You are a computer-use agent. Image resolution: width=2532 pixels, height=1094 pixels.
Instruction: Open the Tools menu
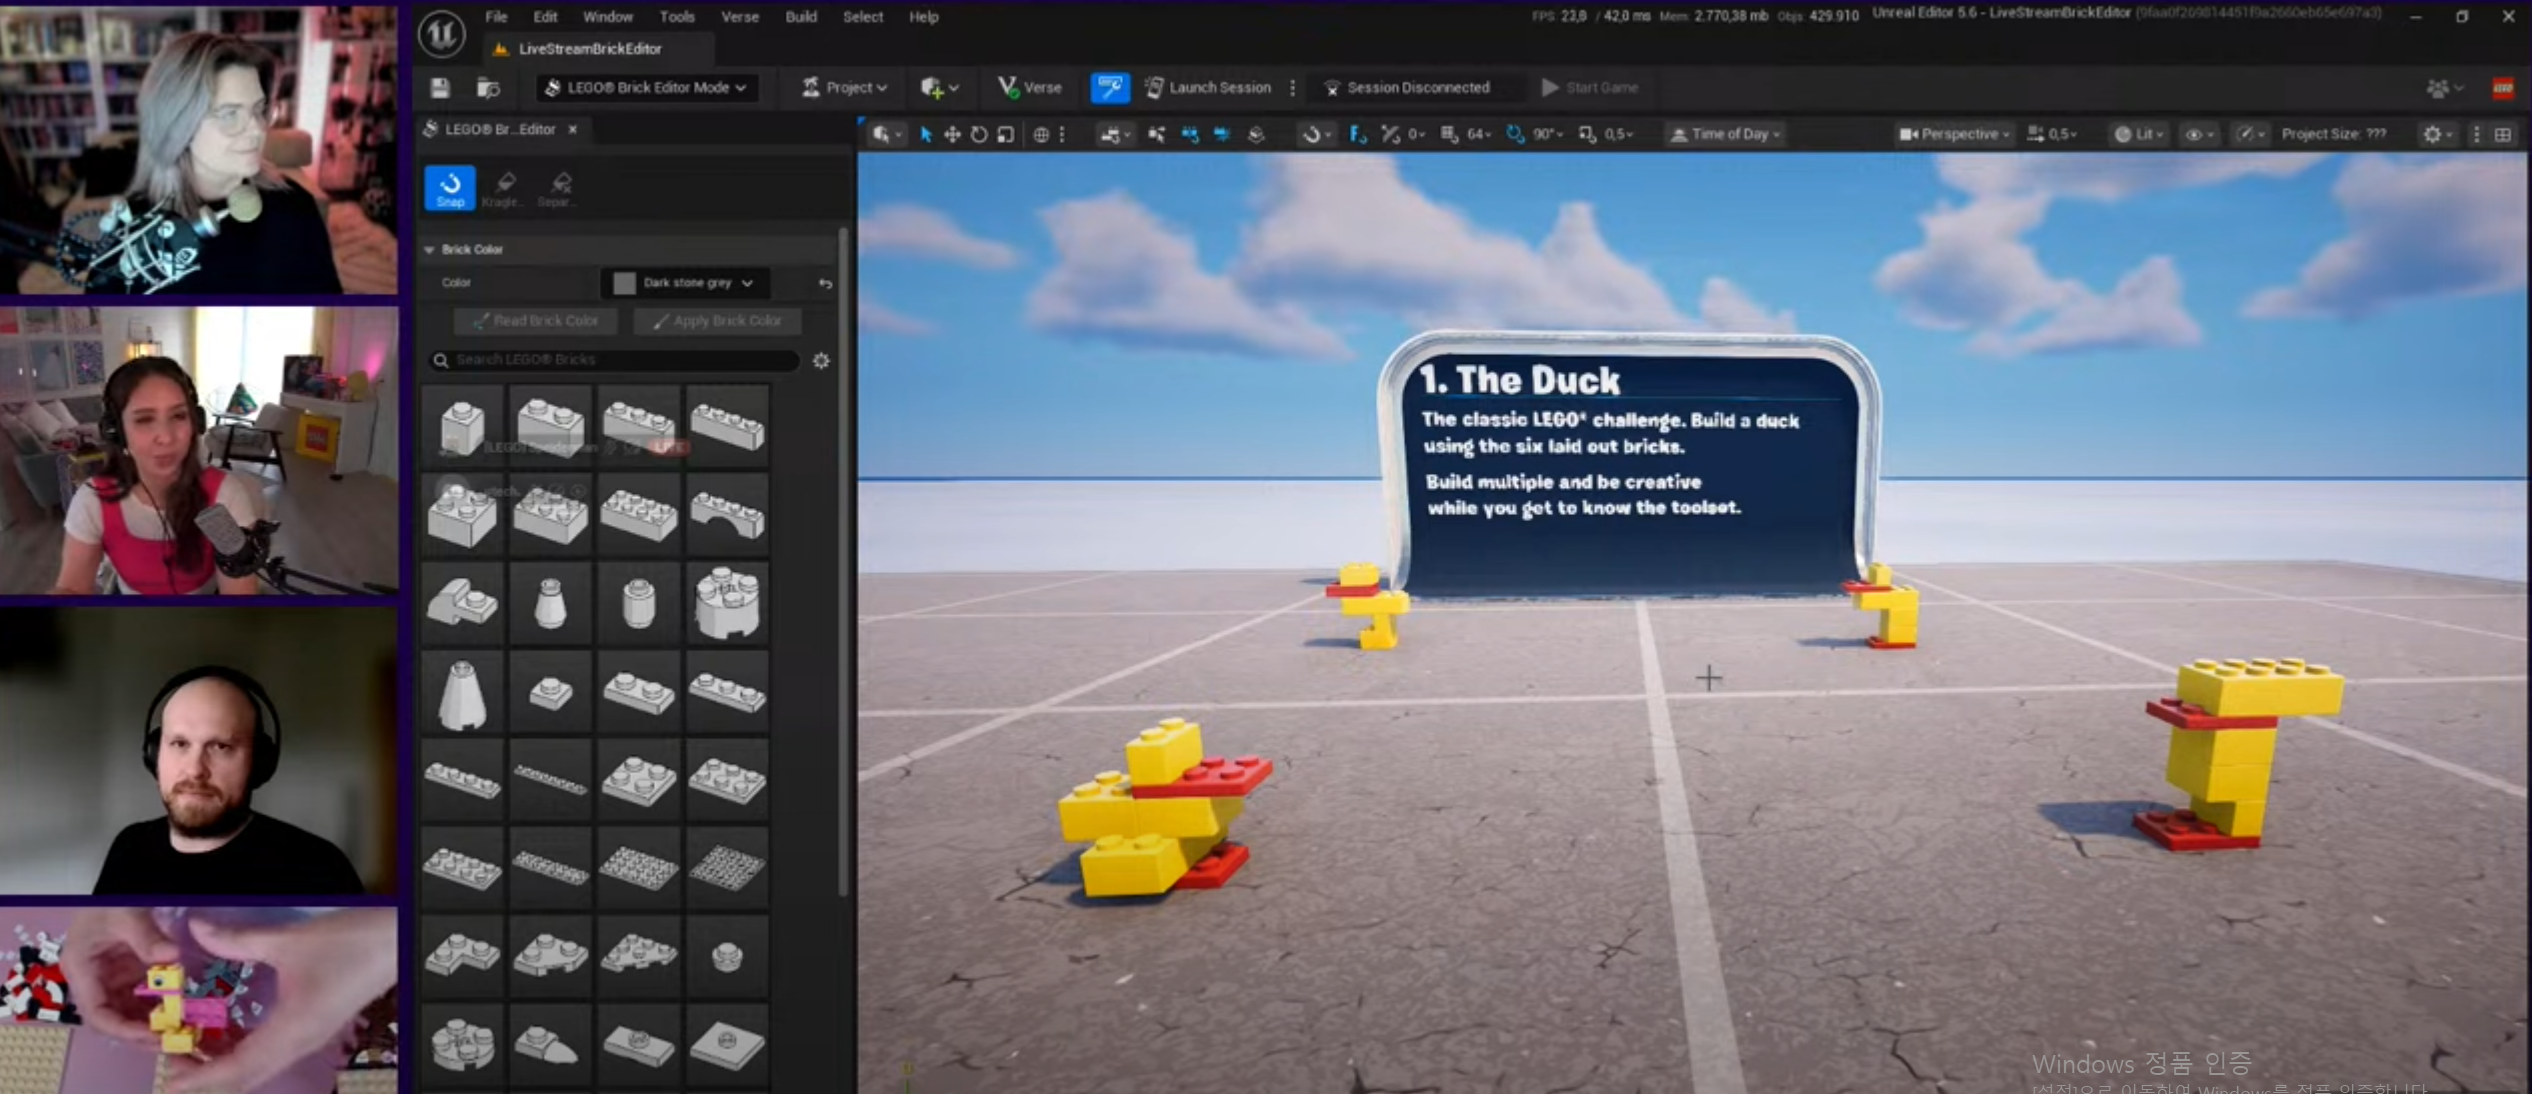coord(677,17)
